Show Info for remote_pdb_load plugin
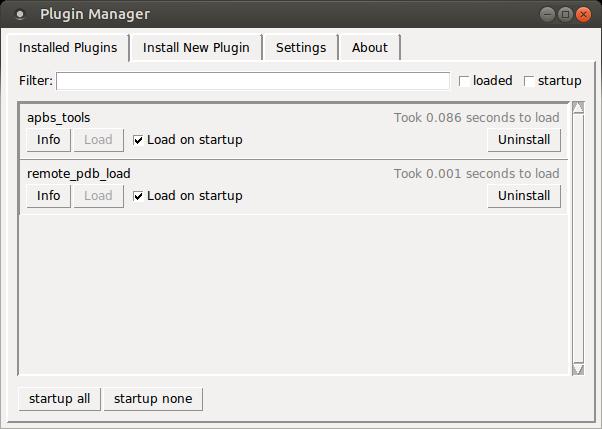This screenshot has height=429, width=602. tap(49, 196)
